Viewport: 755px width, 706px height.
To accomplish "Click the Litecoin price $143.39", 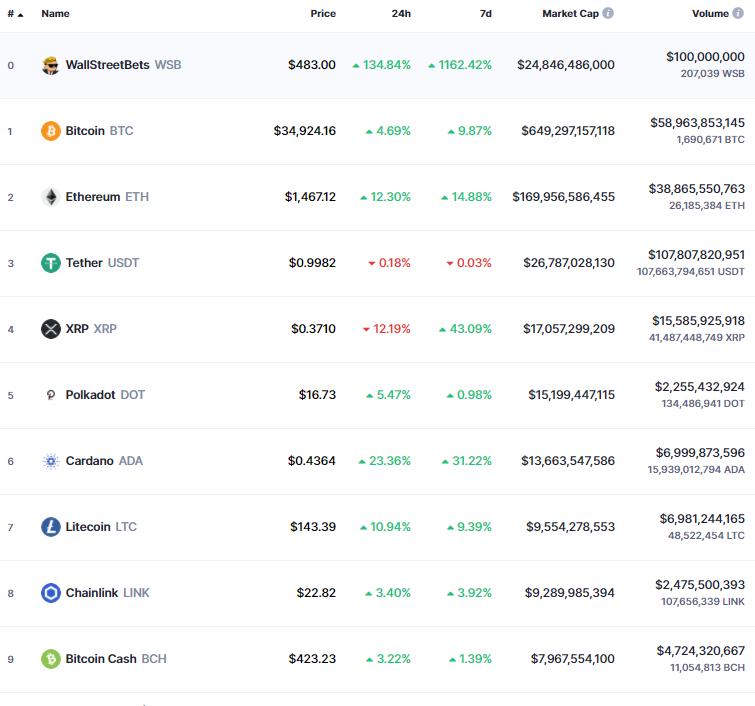I will pyautogui.click(x=313, y=526).
